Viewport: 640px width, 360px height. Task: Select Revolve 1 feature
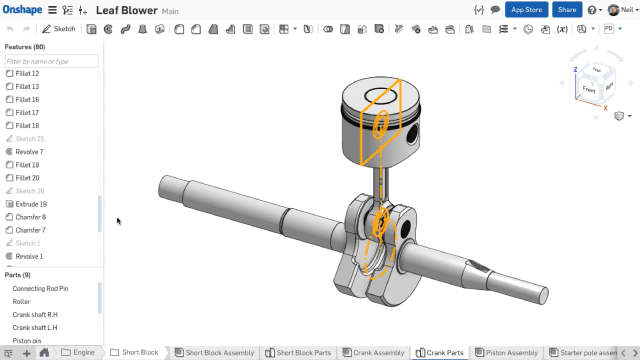pos(29,256)
